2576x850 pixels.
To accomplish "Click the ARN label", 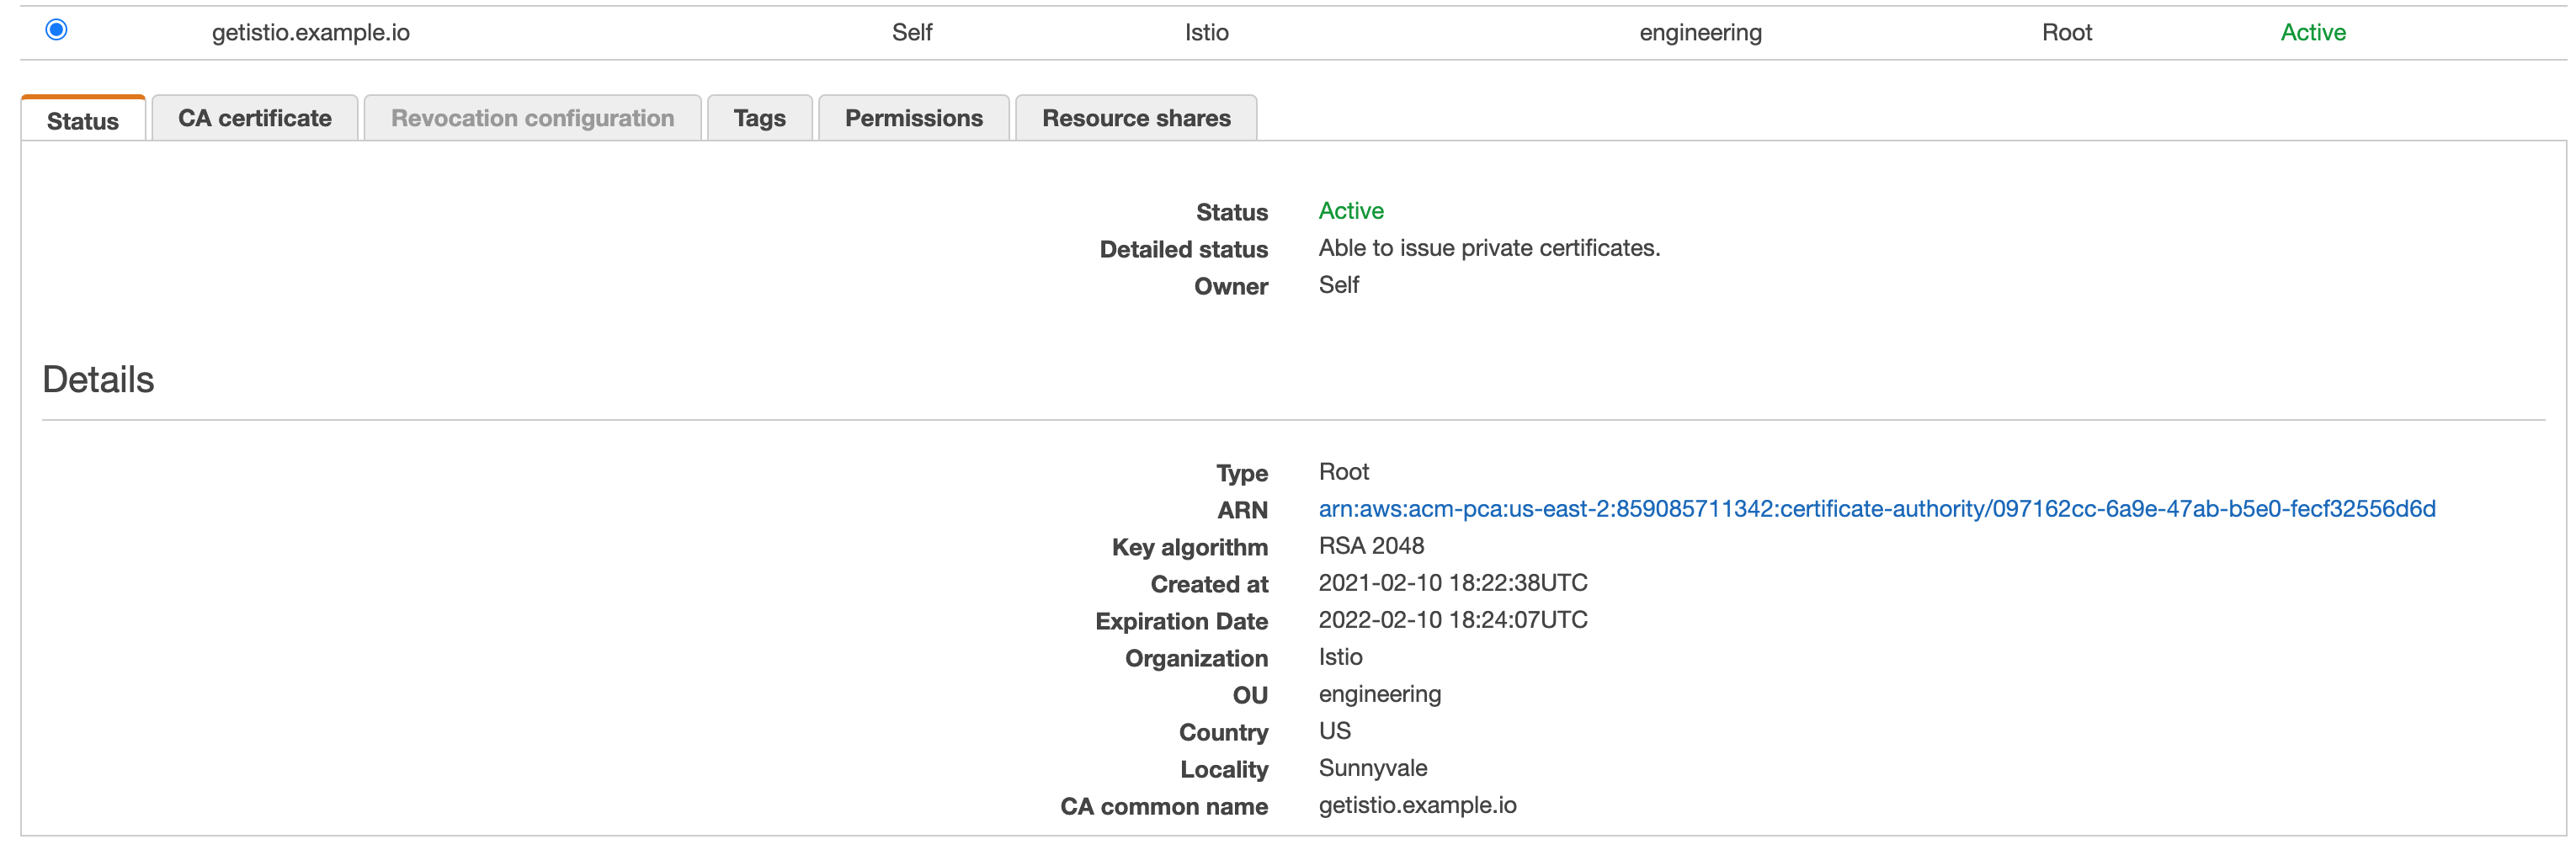I will tap(1242, 510).
